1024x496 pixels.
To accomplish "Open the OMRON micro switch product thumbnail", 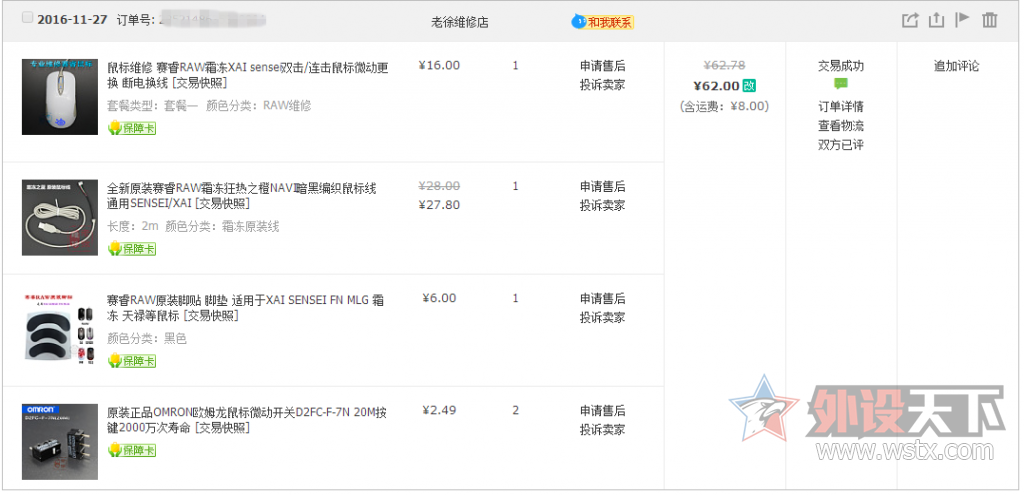I will coord(60,442).
